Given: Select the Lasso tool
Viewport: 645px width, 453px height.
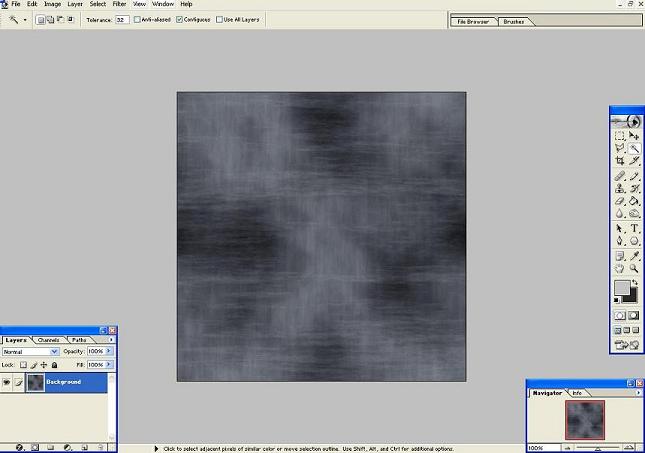Looking at the screenshot, I should 620,148.
